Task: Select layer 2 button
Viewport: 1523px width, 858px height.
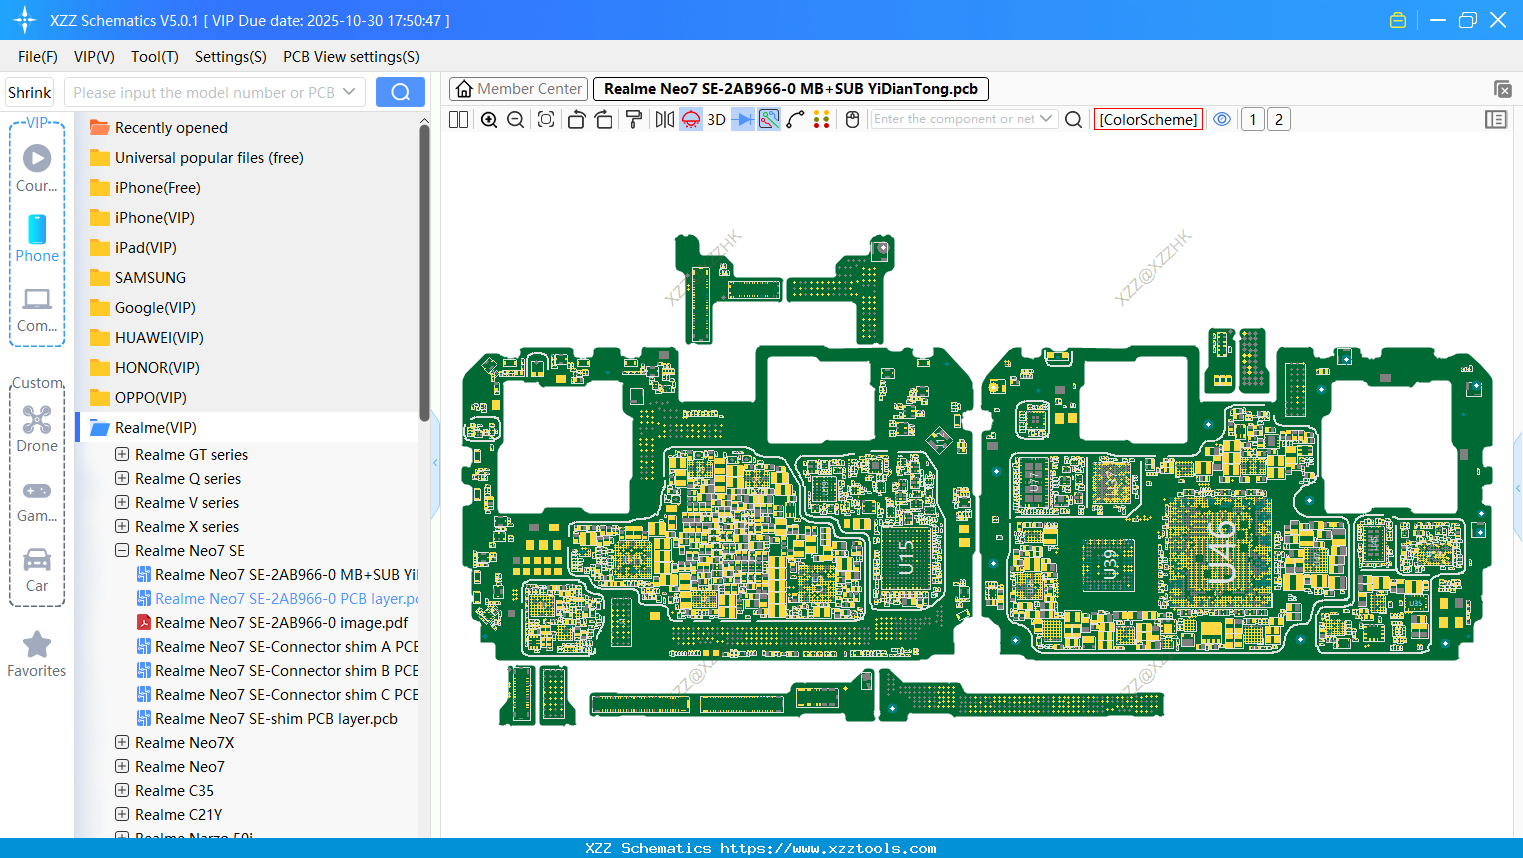Action: (1279, 119)
